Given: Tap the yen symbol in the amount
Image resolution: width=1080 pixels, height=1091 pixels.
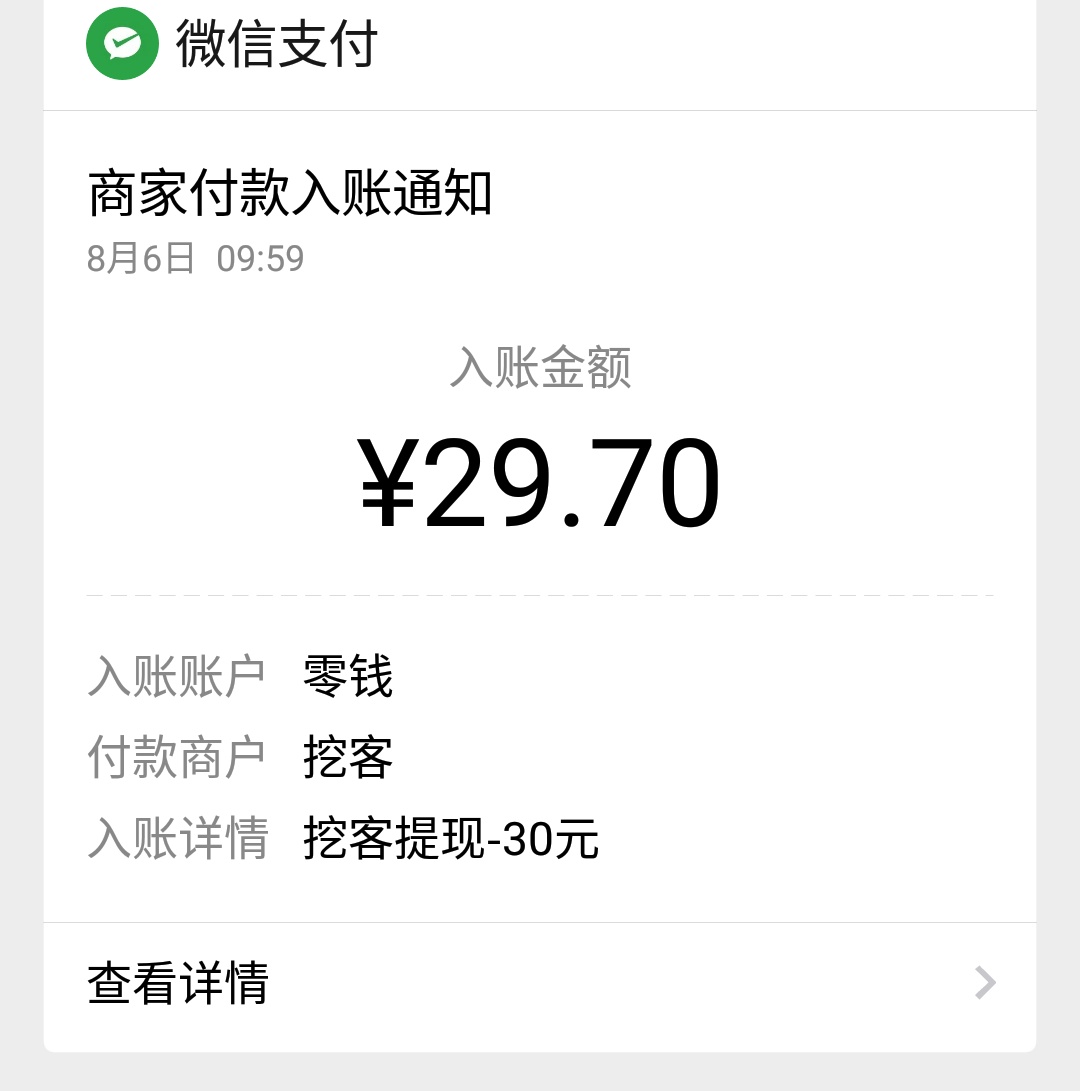Looking at the screenshot, I should click(388, 481).
